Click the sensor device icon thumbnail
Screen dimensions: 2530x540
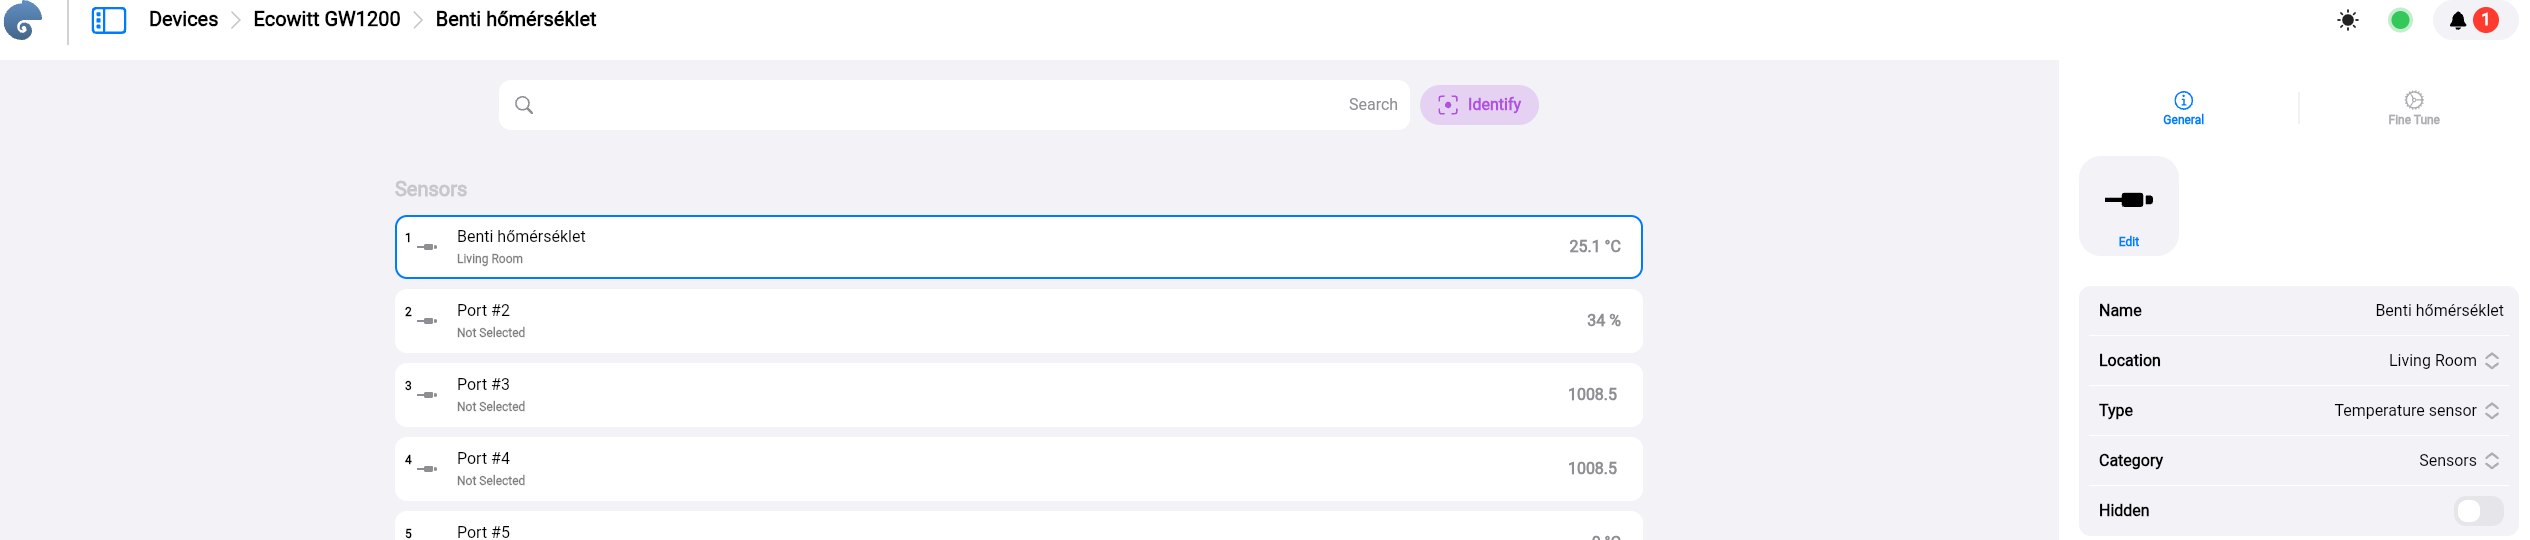tap(2128, 200)
